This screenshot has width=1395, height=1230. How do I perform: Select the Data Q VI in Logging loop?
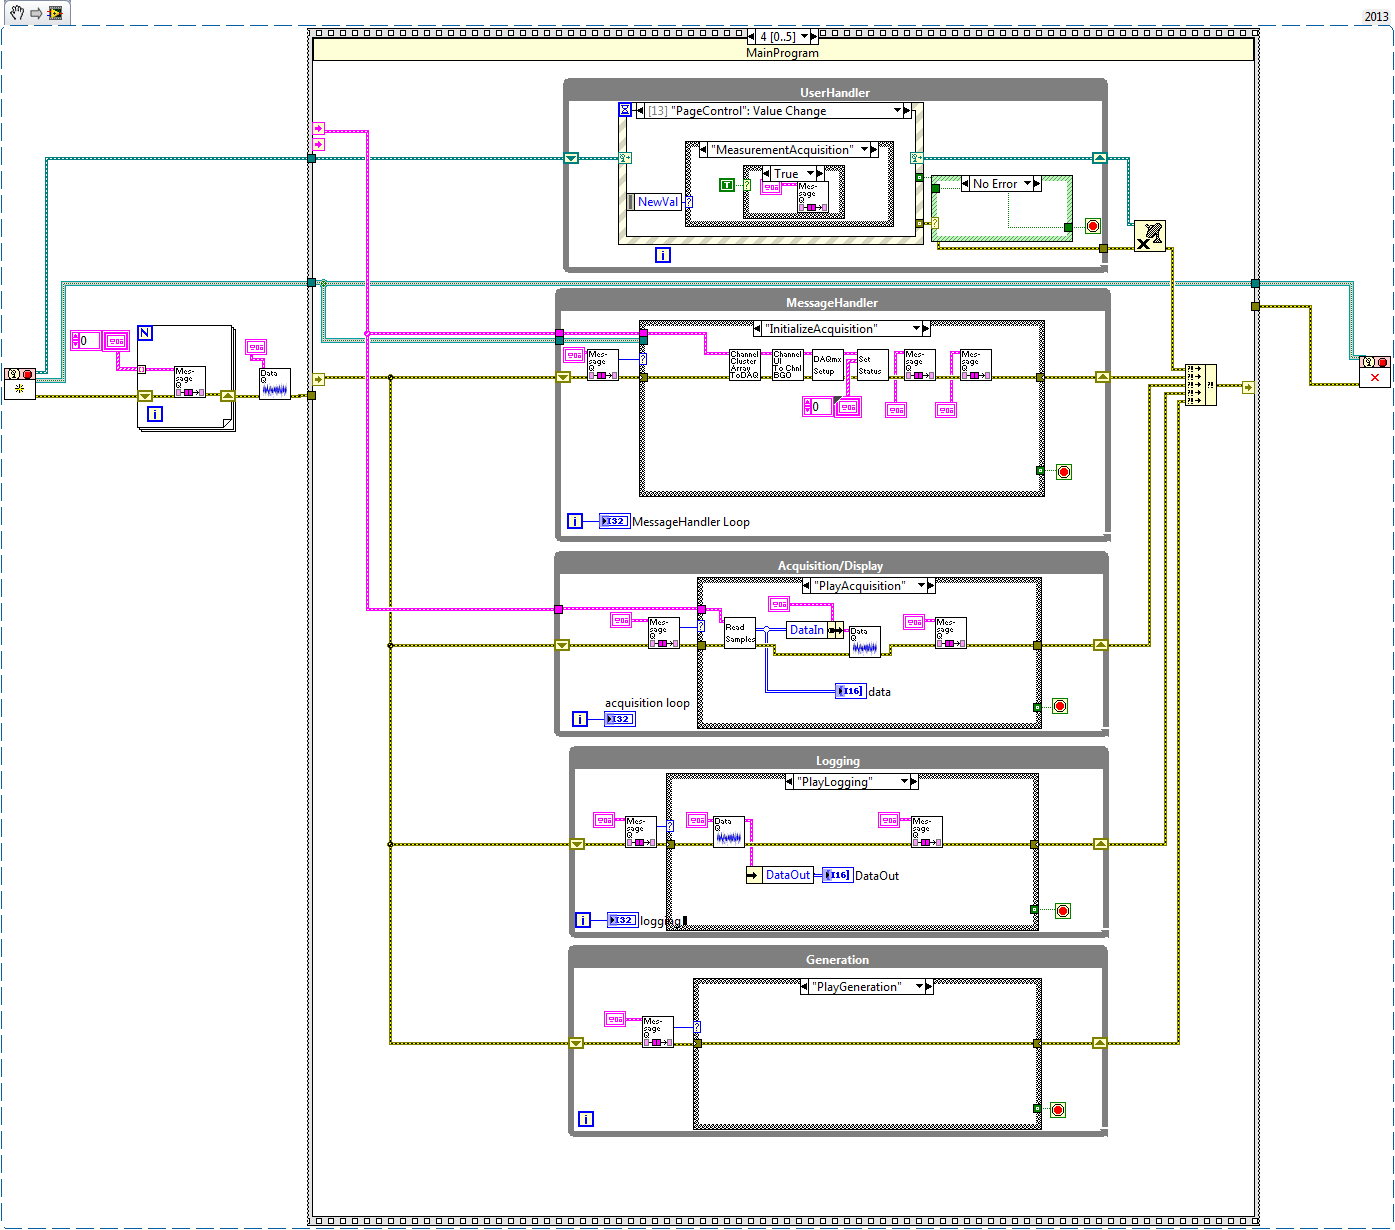[x=729, y=832]
